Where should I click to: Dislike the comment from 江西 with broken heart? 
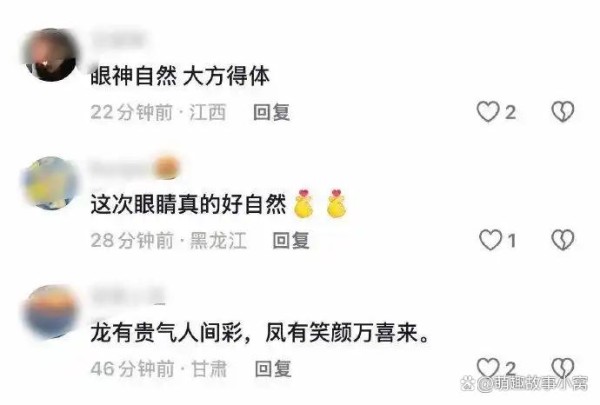[562, 112]
